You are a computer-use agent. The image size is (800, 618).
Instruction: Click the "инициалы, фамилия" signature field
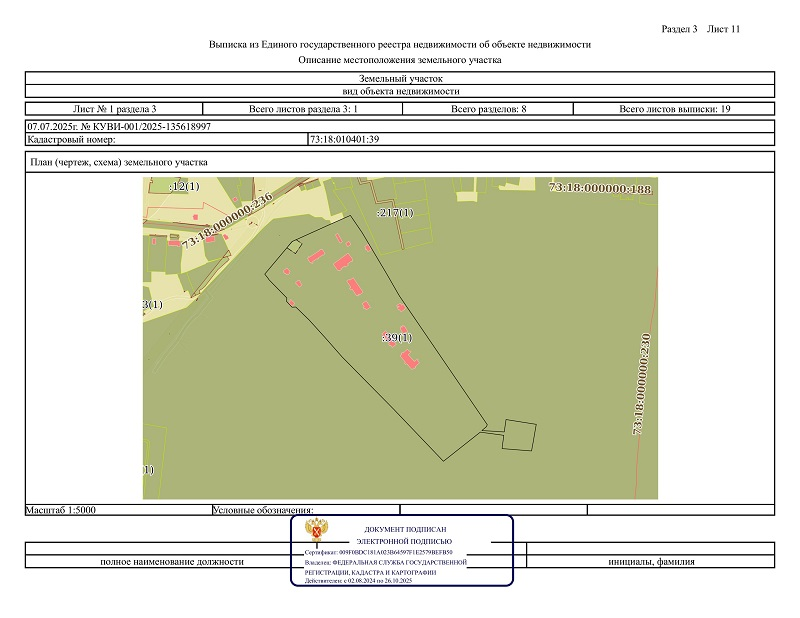(x=651, y=561)
